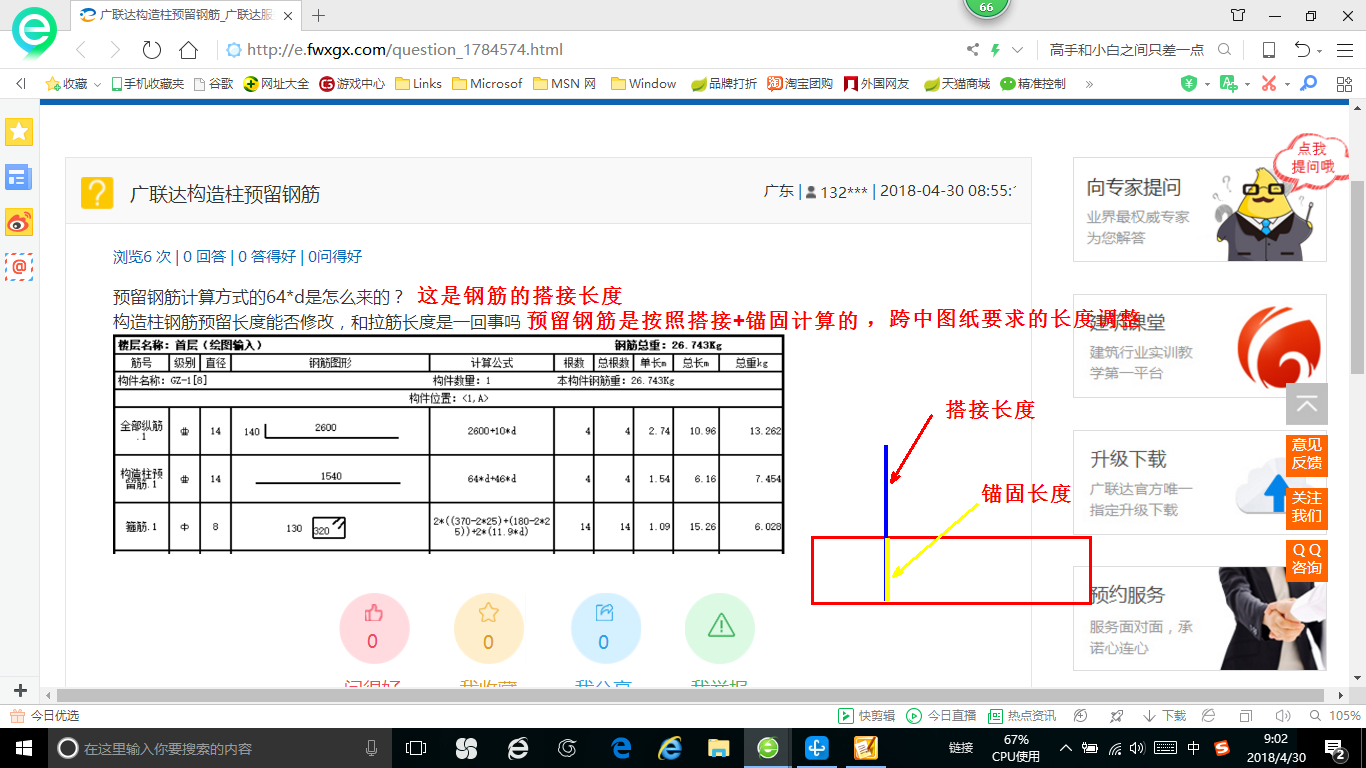1366x768 pixels.
Task: Click the orange QQ咨询 button
Action: [1307, 560]
